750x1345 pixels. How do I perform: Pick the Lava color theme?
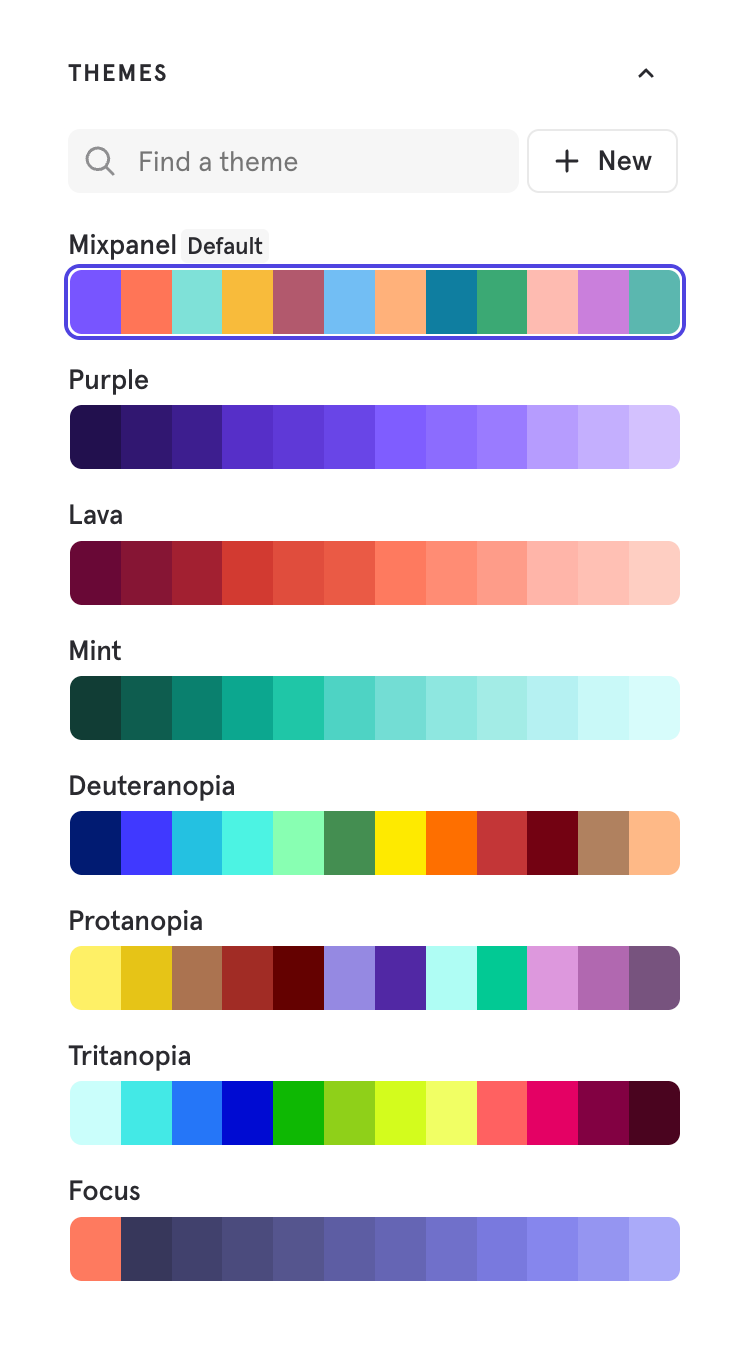[x=375, y=573]
